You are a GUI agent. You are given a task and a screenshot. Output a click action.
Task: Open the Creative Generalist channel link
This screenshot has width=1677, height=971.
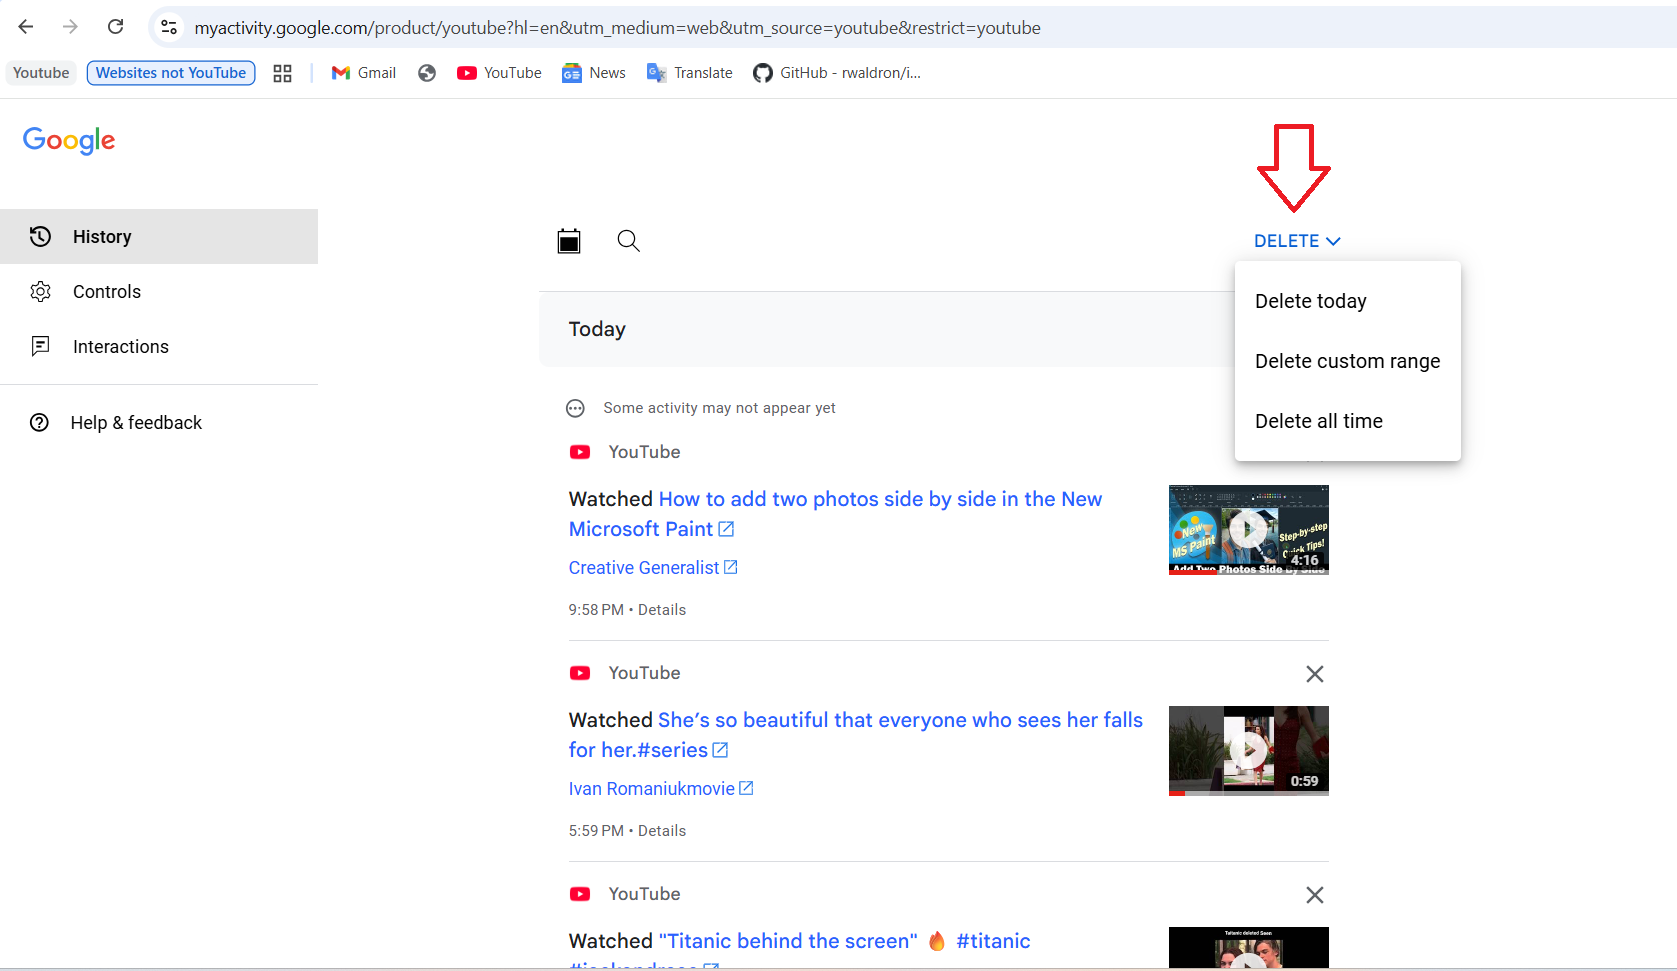click(644, 567)
